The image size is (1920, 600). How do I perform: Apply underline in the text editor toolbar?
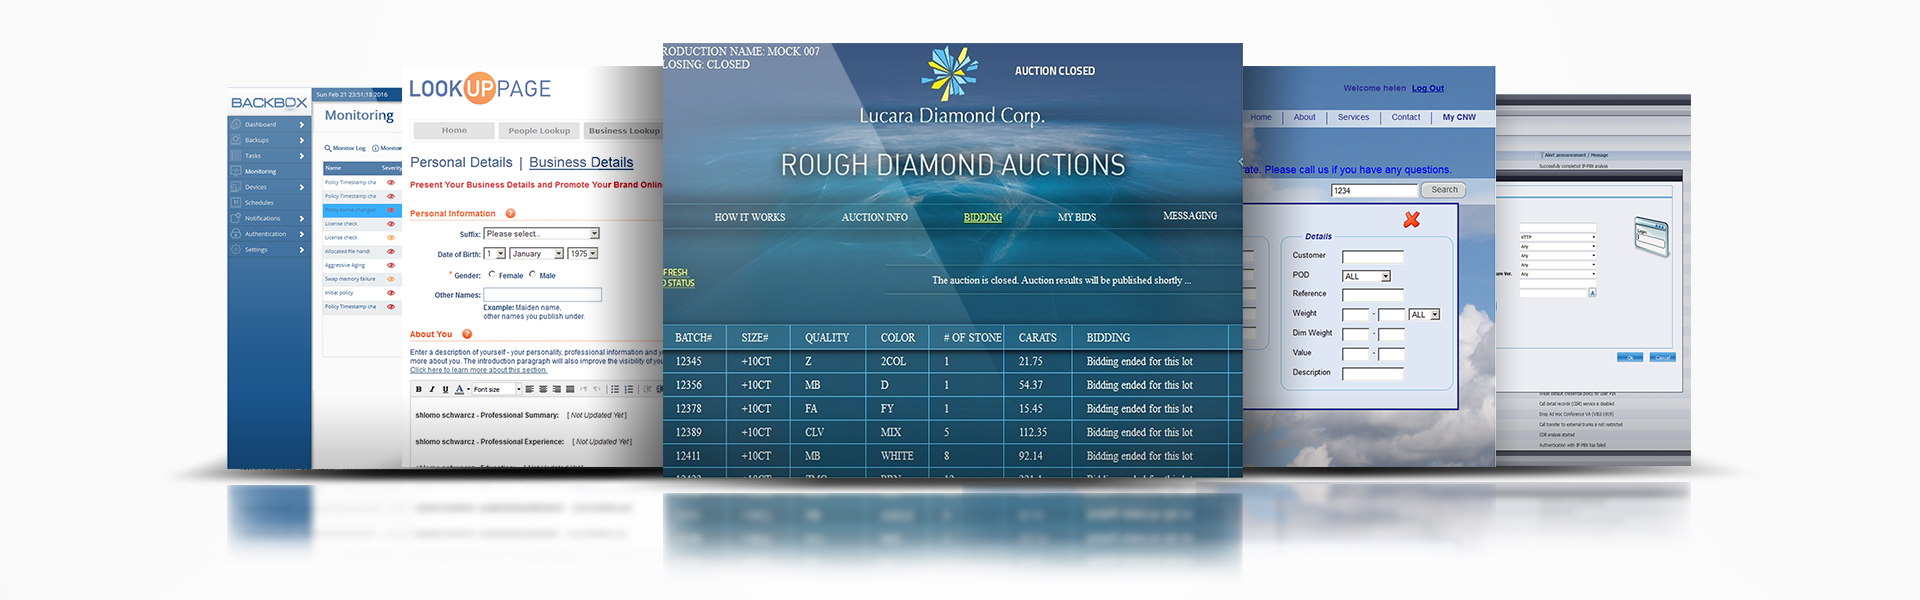tap(445, 390)
